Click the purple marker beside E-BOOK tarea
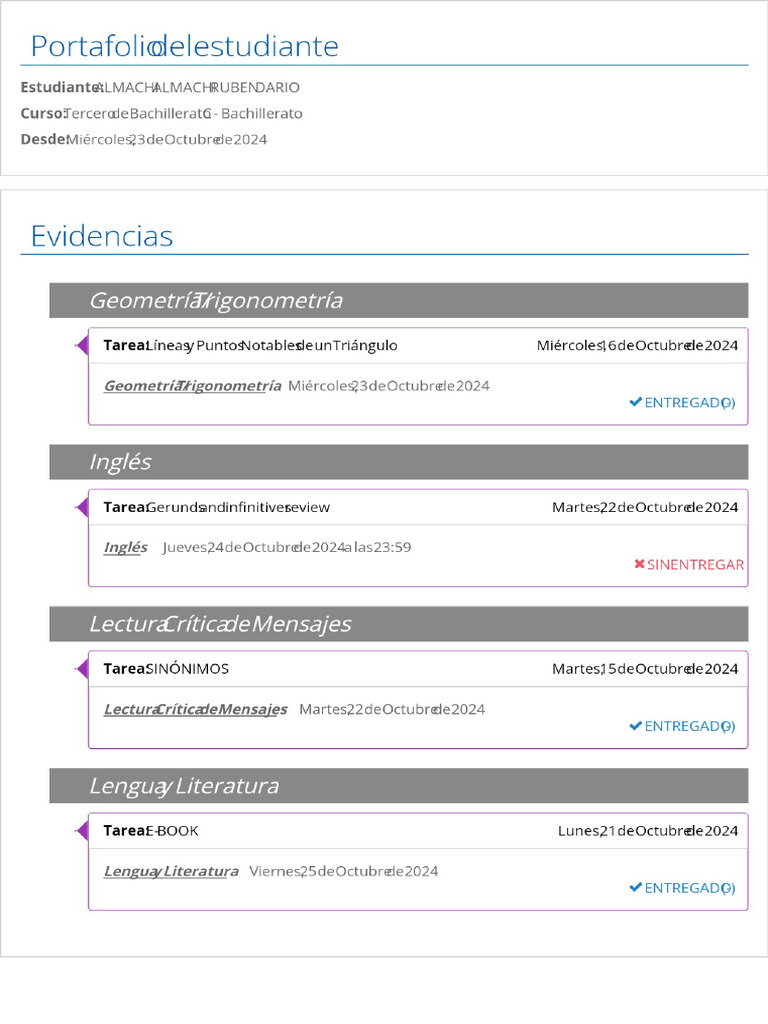 pyautogui.click(x=82, y=830)
